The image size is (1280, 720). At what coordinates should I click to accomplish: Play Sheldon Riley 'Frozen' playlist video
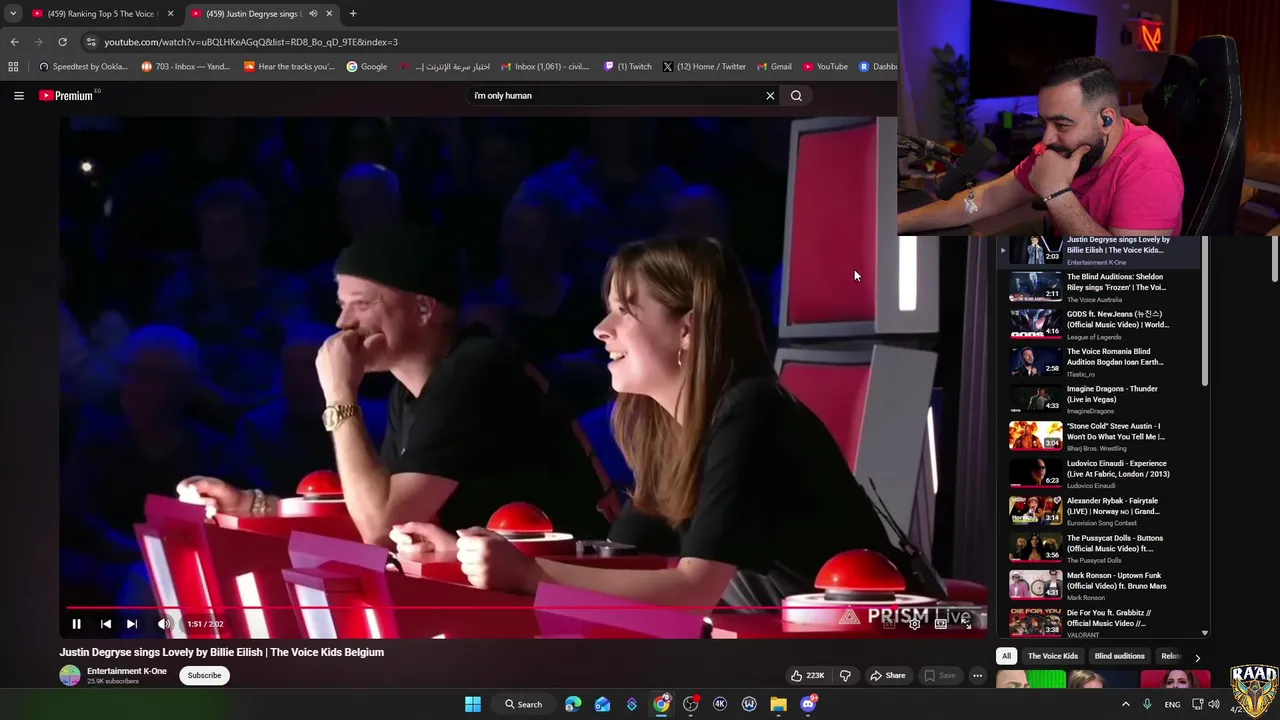tap(1100, 288)
